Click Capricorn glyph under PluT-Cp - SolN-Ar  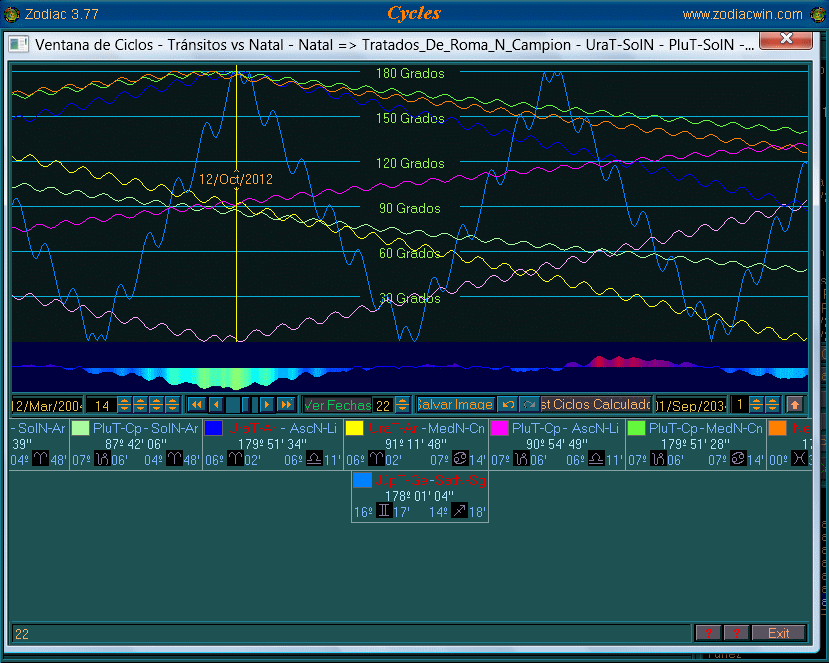tap(102, 459)
